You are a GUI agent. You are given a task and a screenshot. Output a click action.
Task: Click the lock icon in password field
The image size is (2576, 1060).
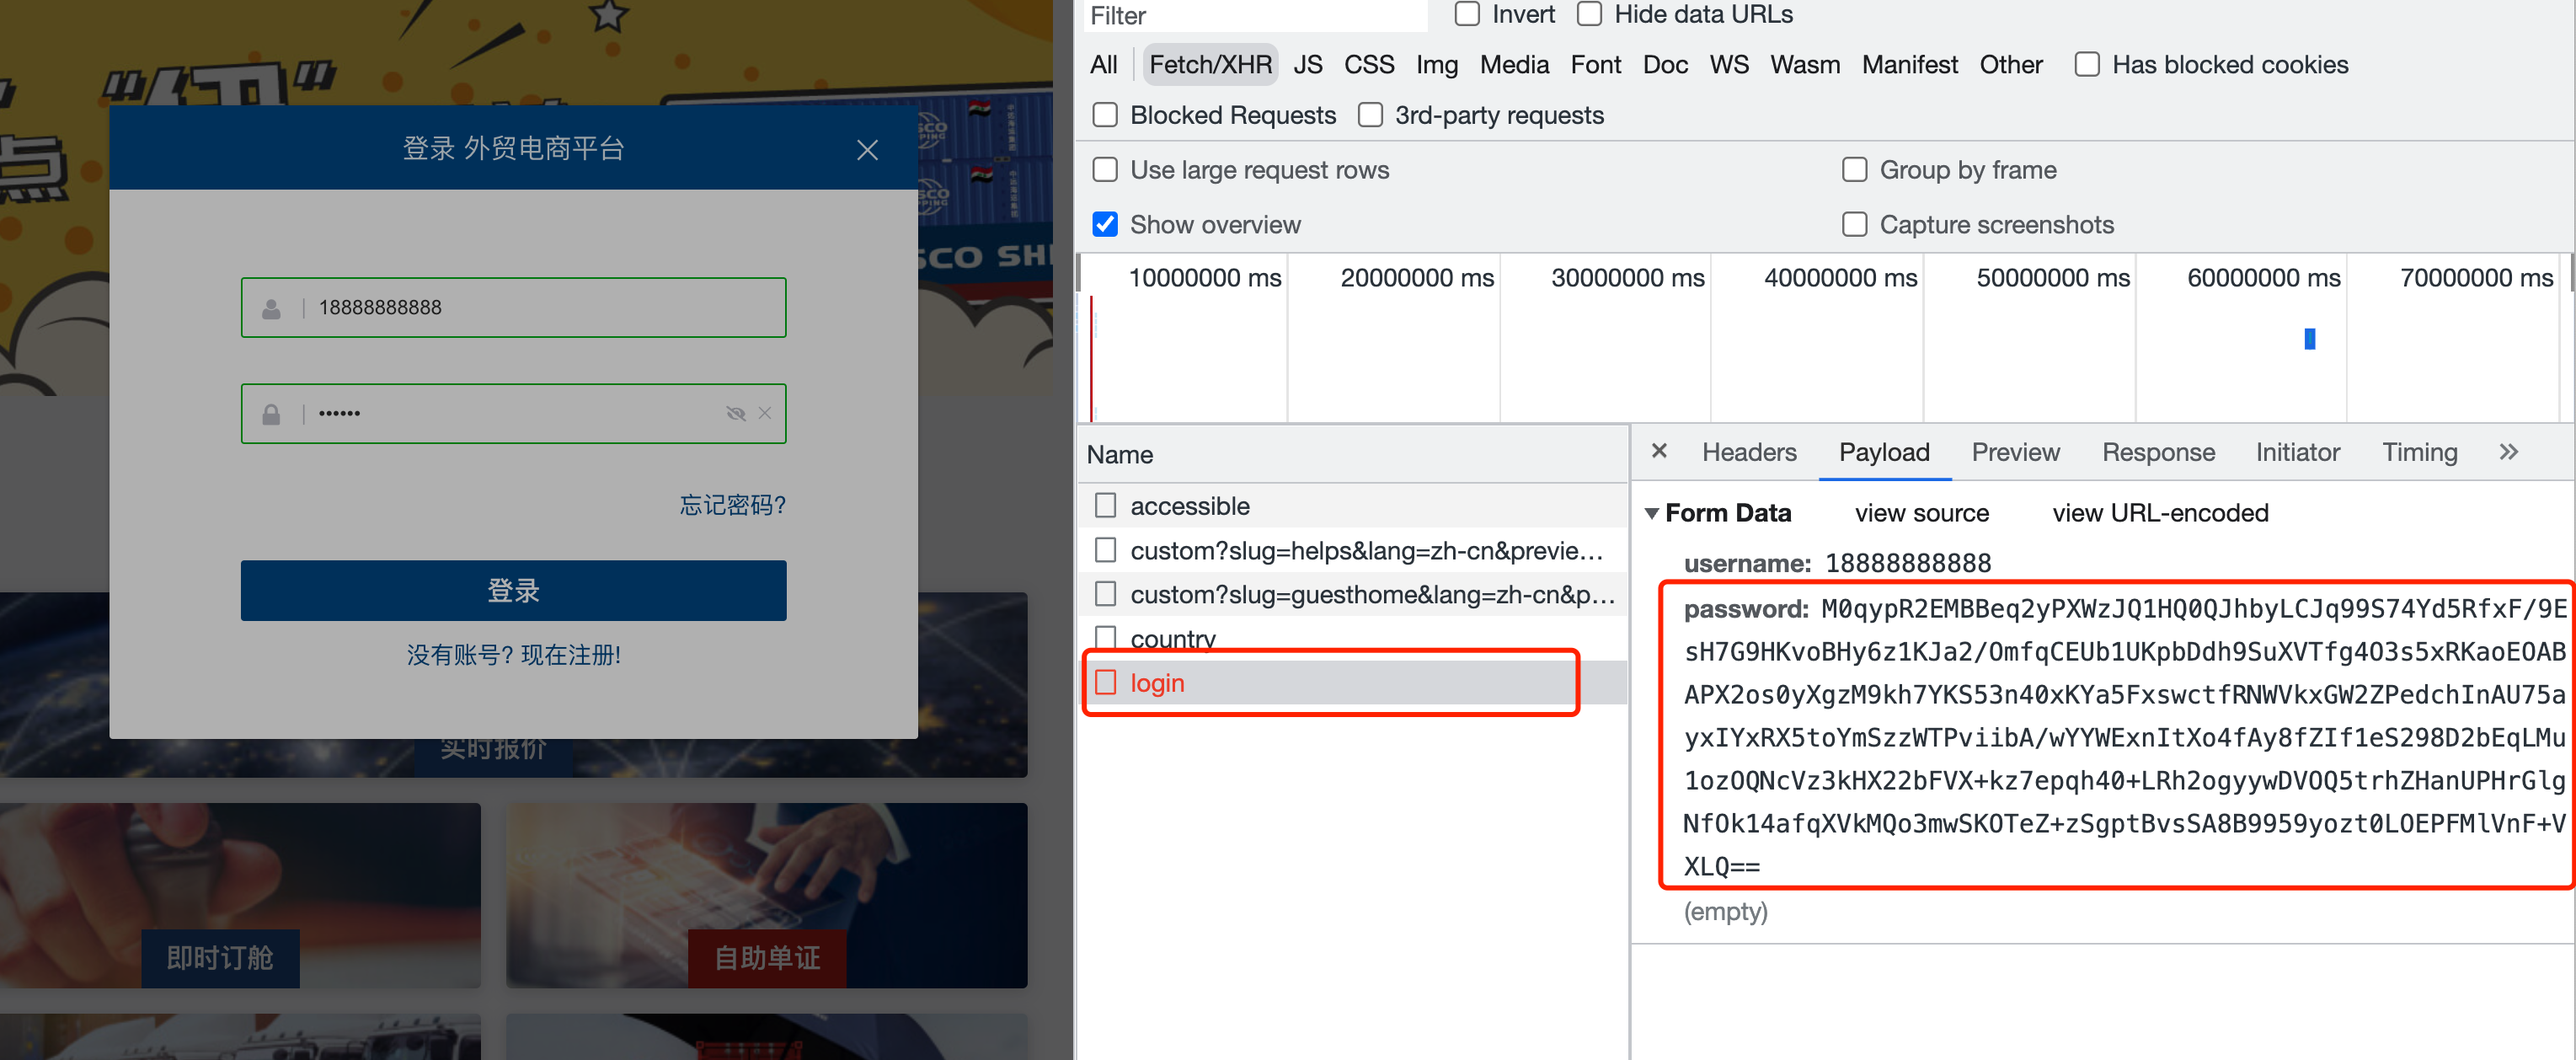(271, 415)
